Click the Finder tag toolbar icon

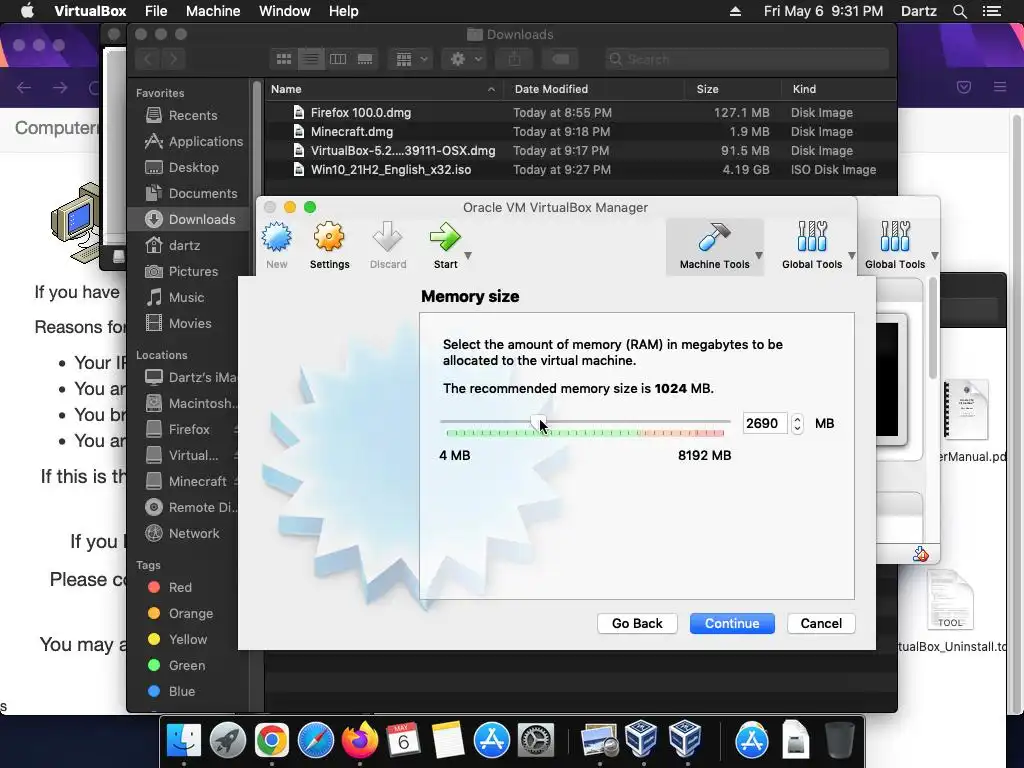click(560, 59)
